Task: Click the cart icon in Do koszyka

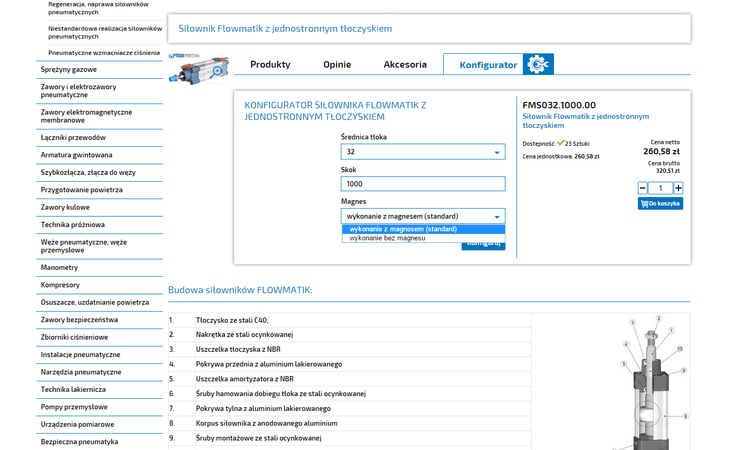Action: pyautogui.click(x=644, y=204)
